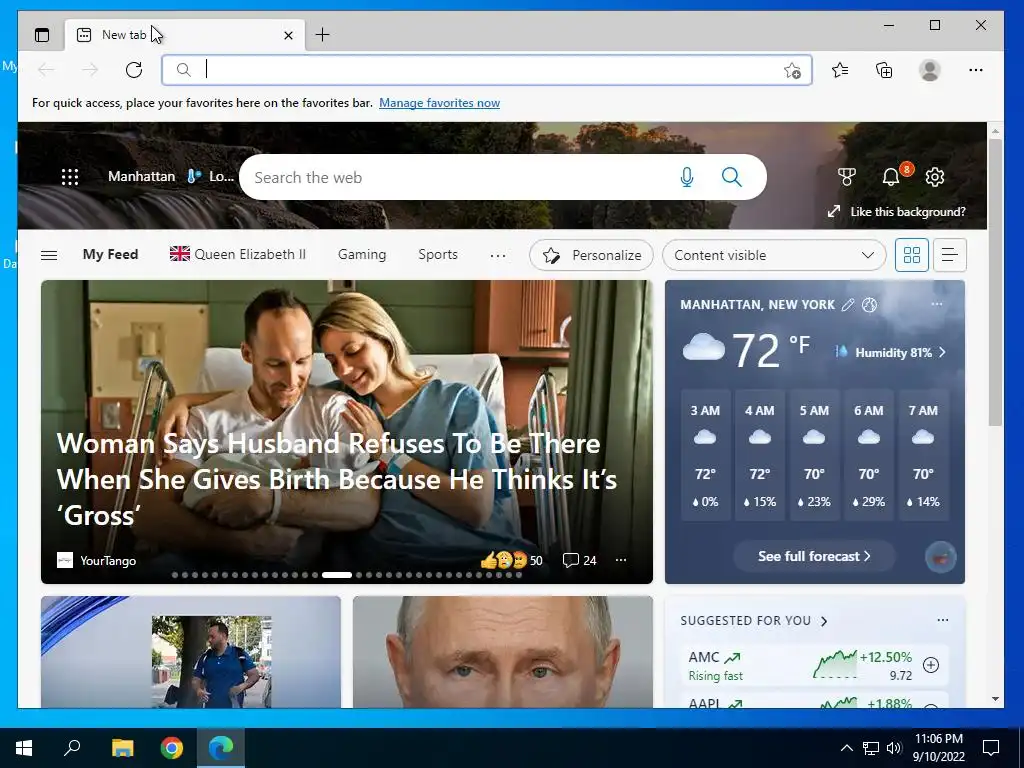Open Suggested For You more options
Viewport: 1024px width, 768px height.
(942, 620)
